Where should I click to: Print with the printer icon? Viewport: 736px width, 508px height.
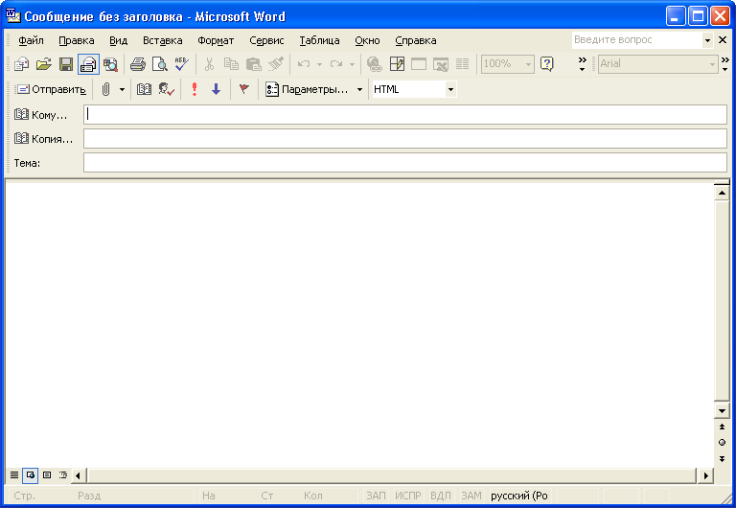138,64
